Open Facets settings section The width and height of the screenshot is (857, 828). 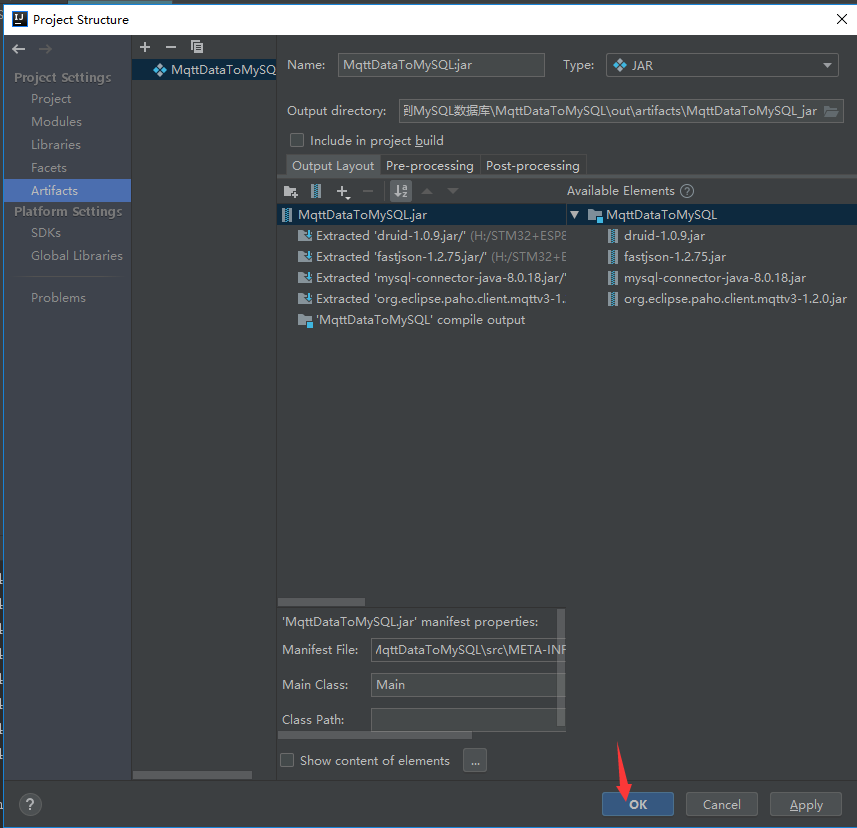point(49,168)
